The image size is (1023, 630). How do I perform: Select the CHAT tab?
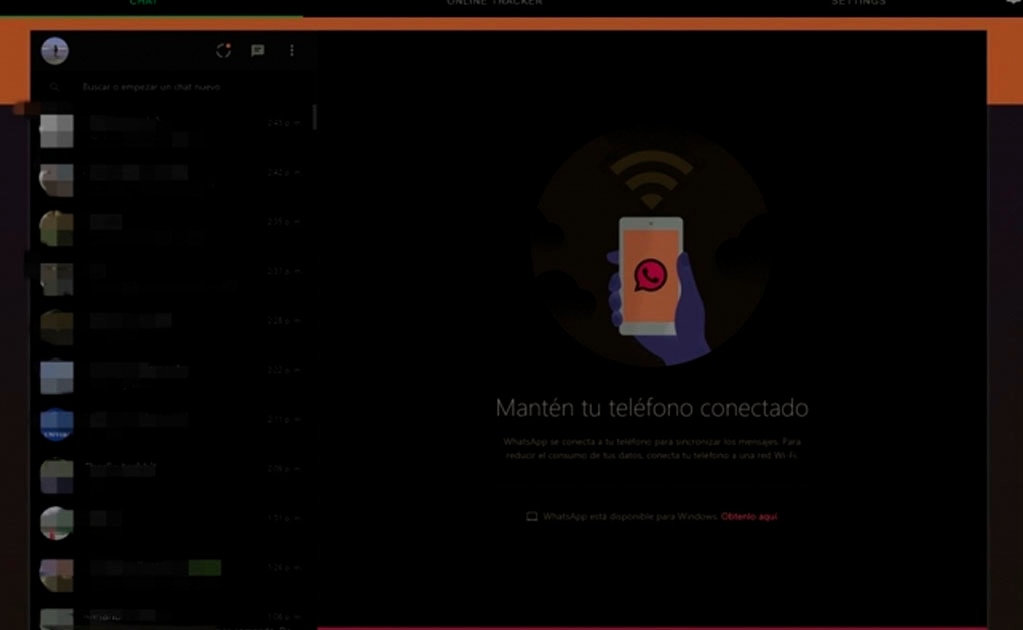(145, 3)
